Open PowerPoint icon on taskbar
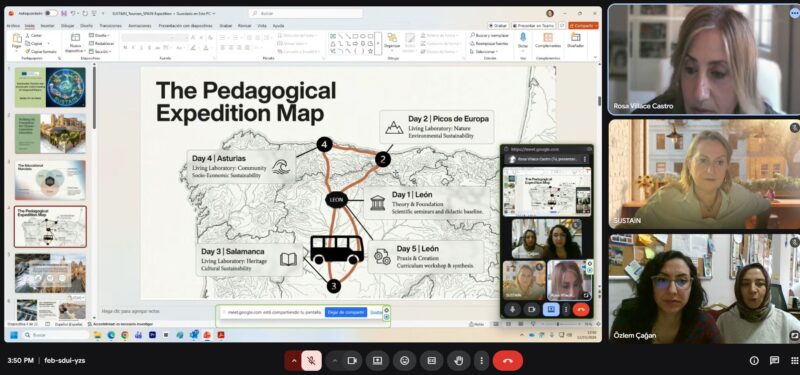 (207, 335)
